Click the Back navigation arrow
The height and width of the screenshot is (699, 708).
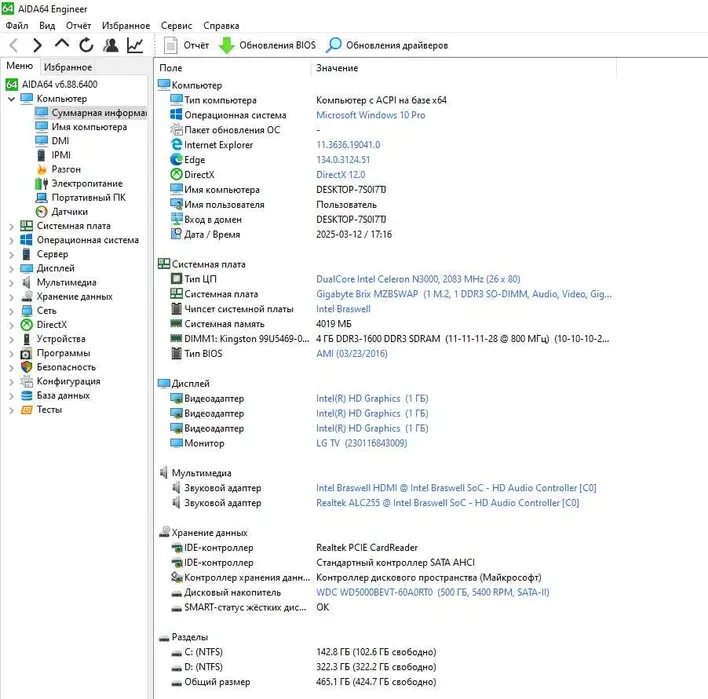(x=14, y=45)
